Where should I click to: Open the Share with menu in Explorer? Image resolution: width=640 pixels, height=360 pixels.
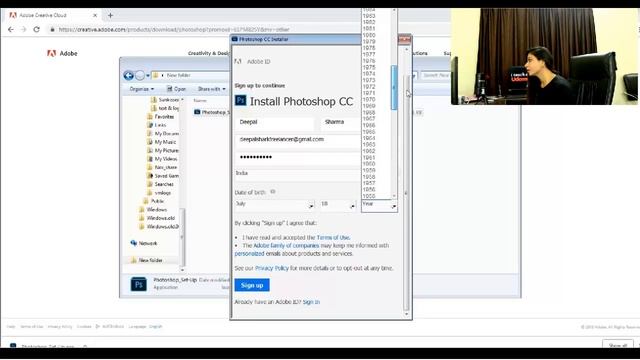[211, 89]
